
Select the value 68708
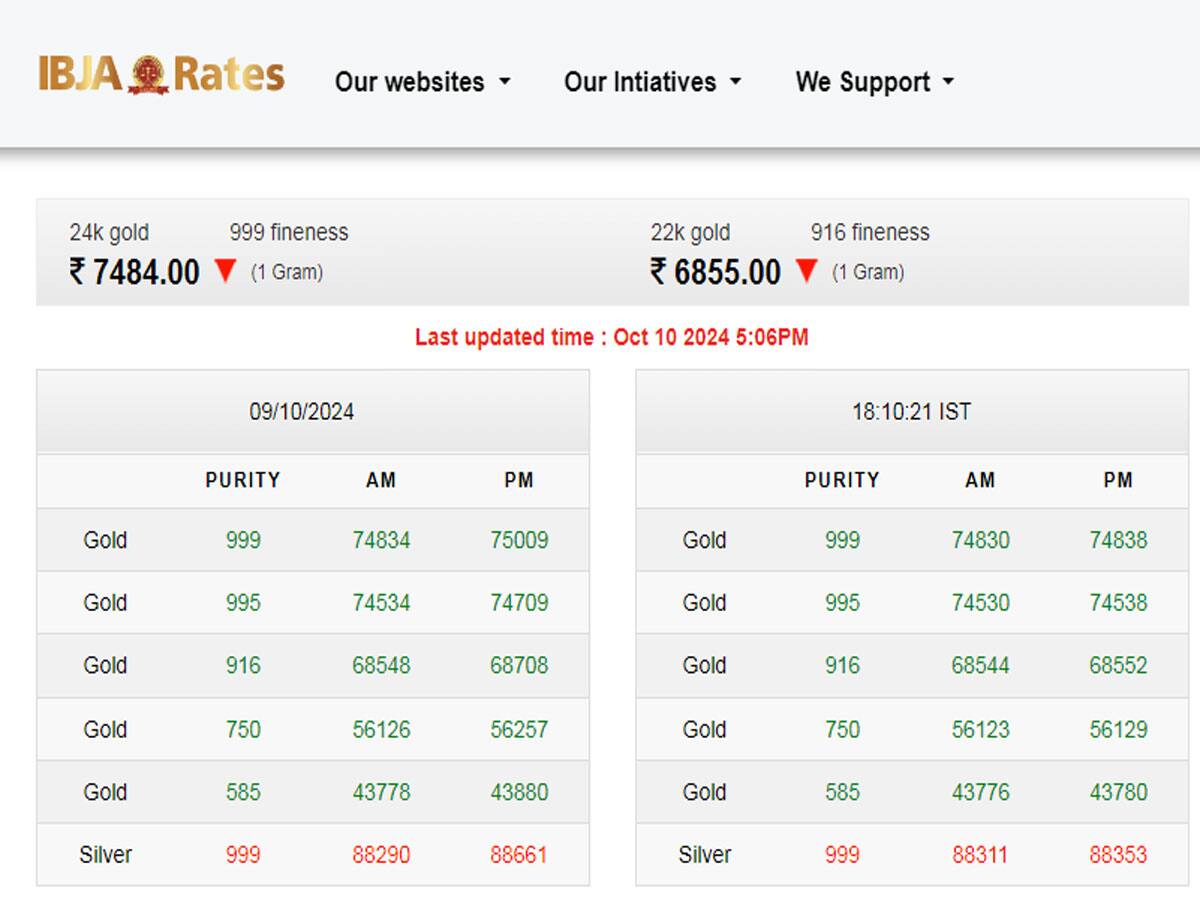519,665
